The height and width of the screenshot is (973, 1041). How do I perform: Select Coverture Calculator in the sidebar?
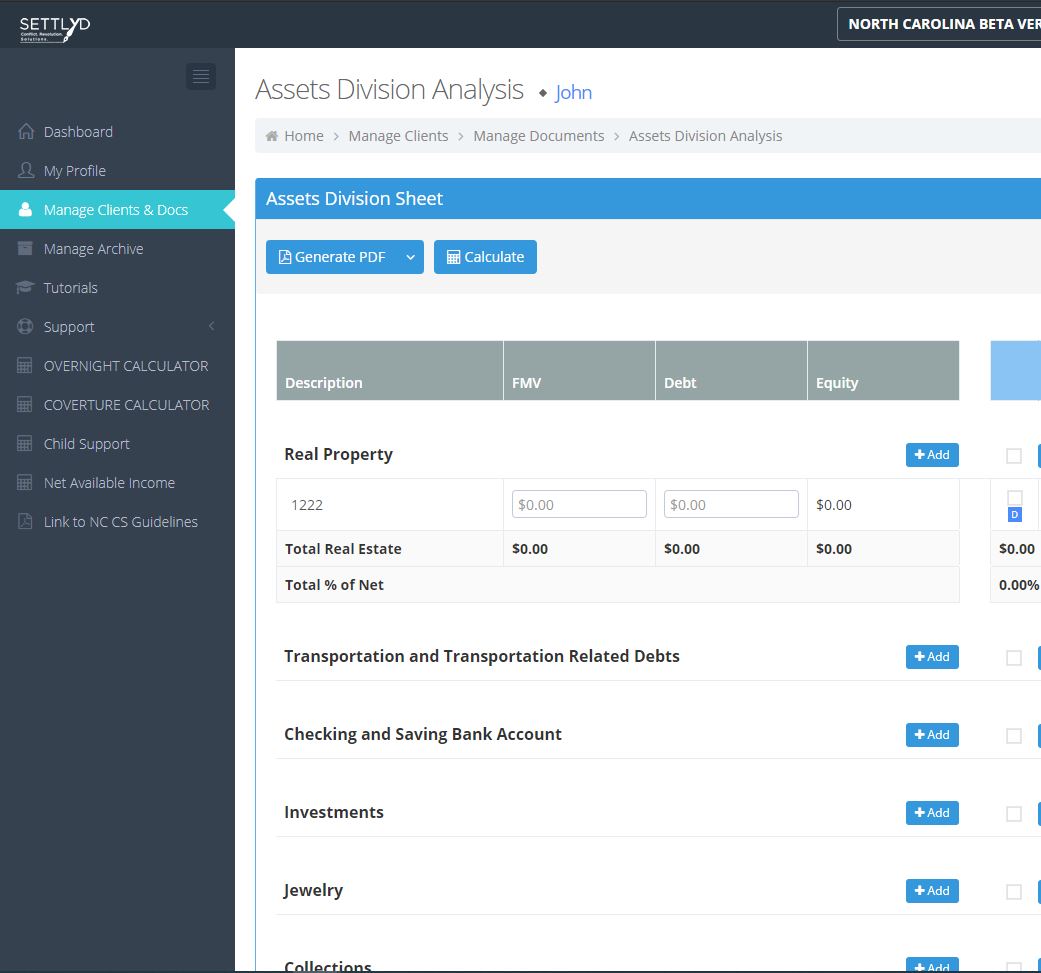click(x=126, y=405)
